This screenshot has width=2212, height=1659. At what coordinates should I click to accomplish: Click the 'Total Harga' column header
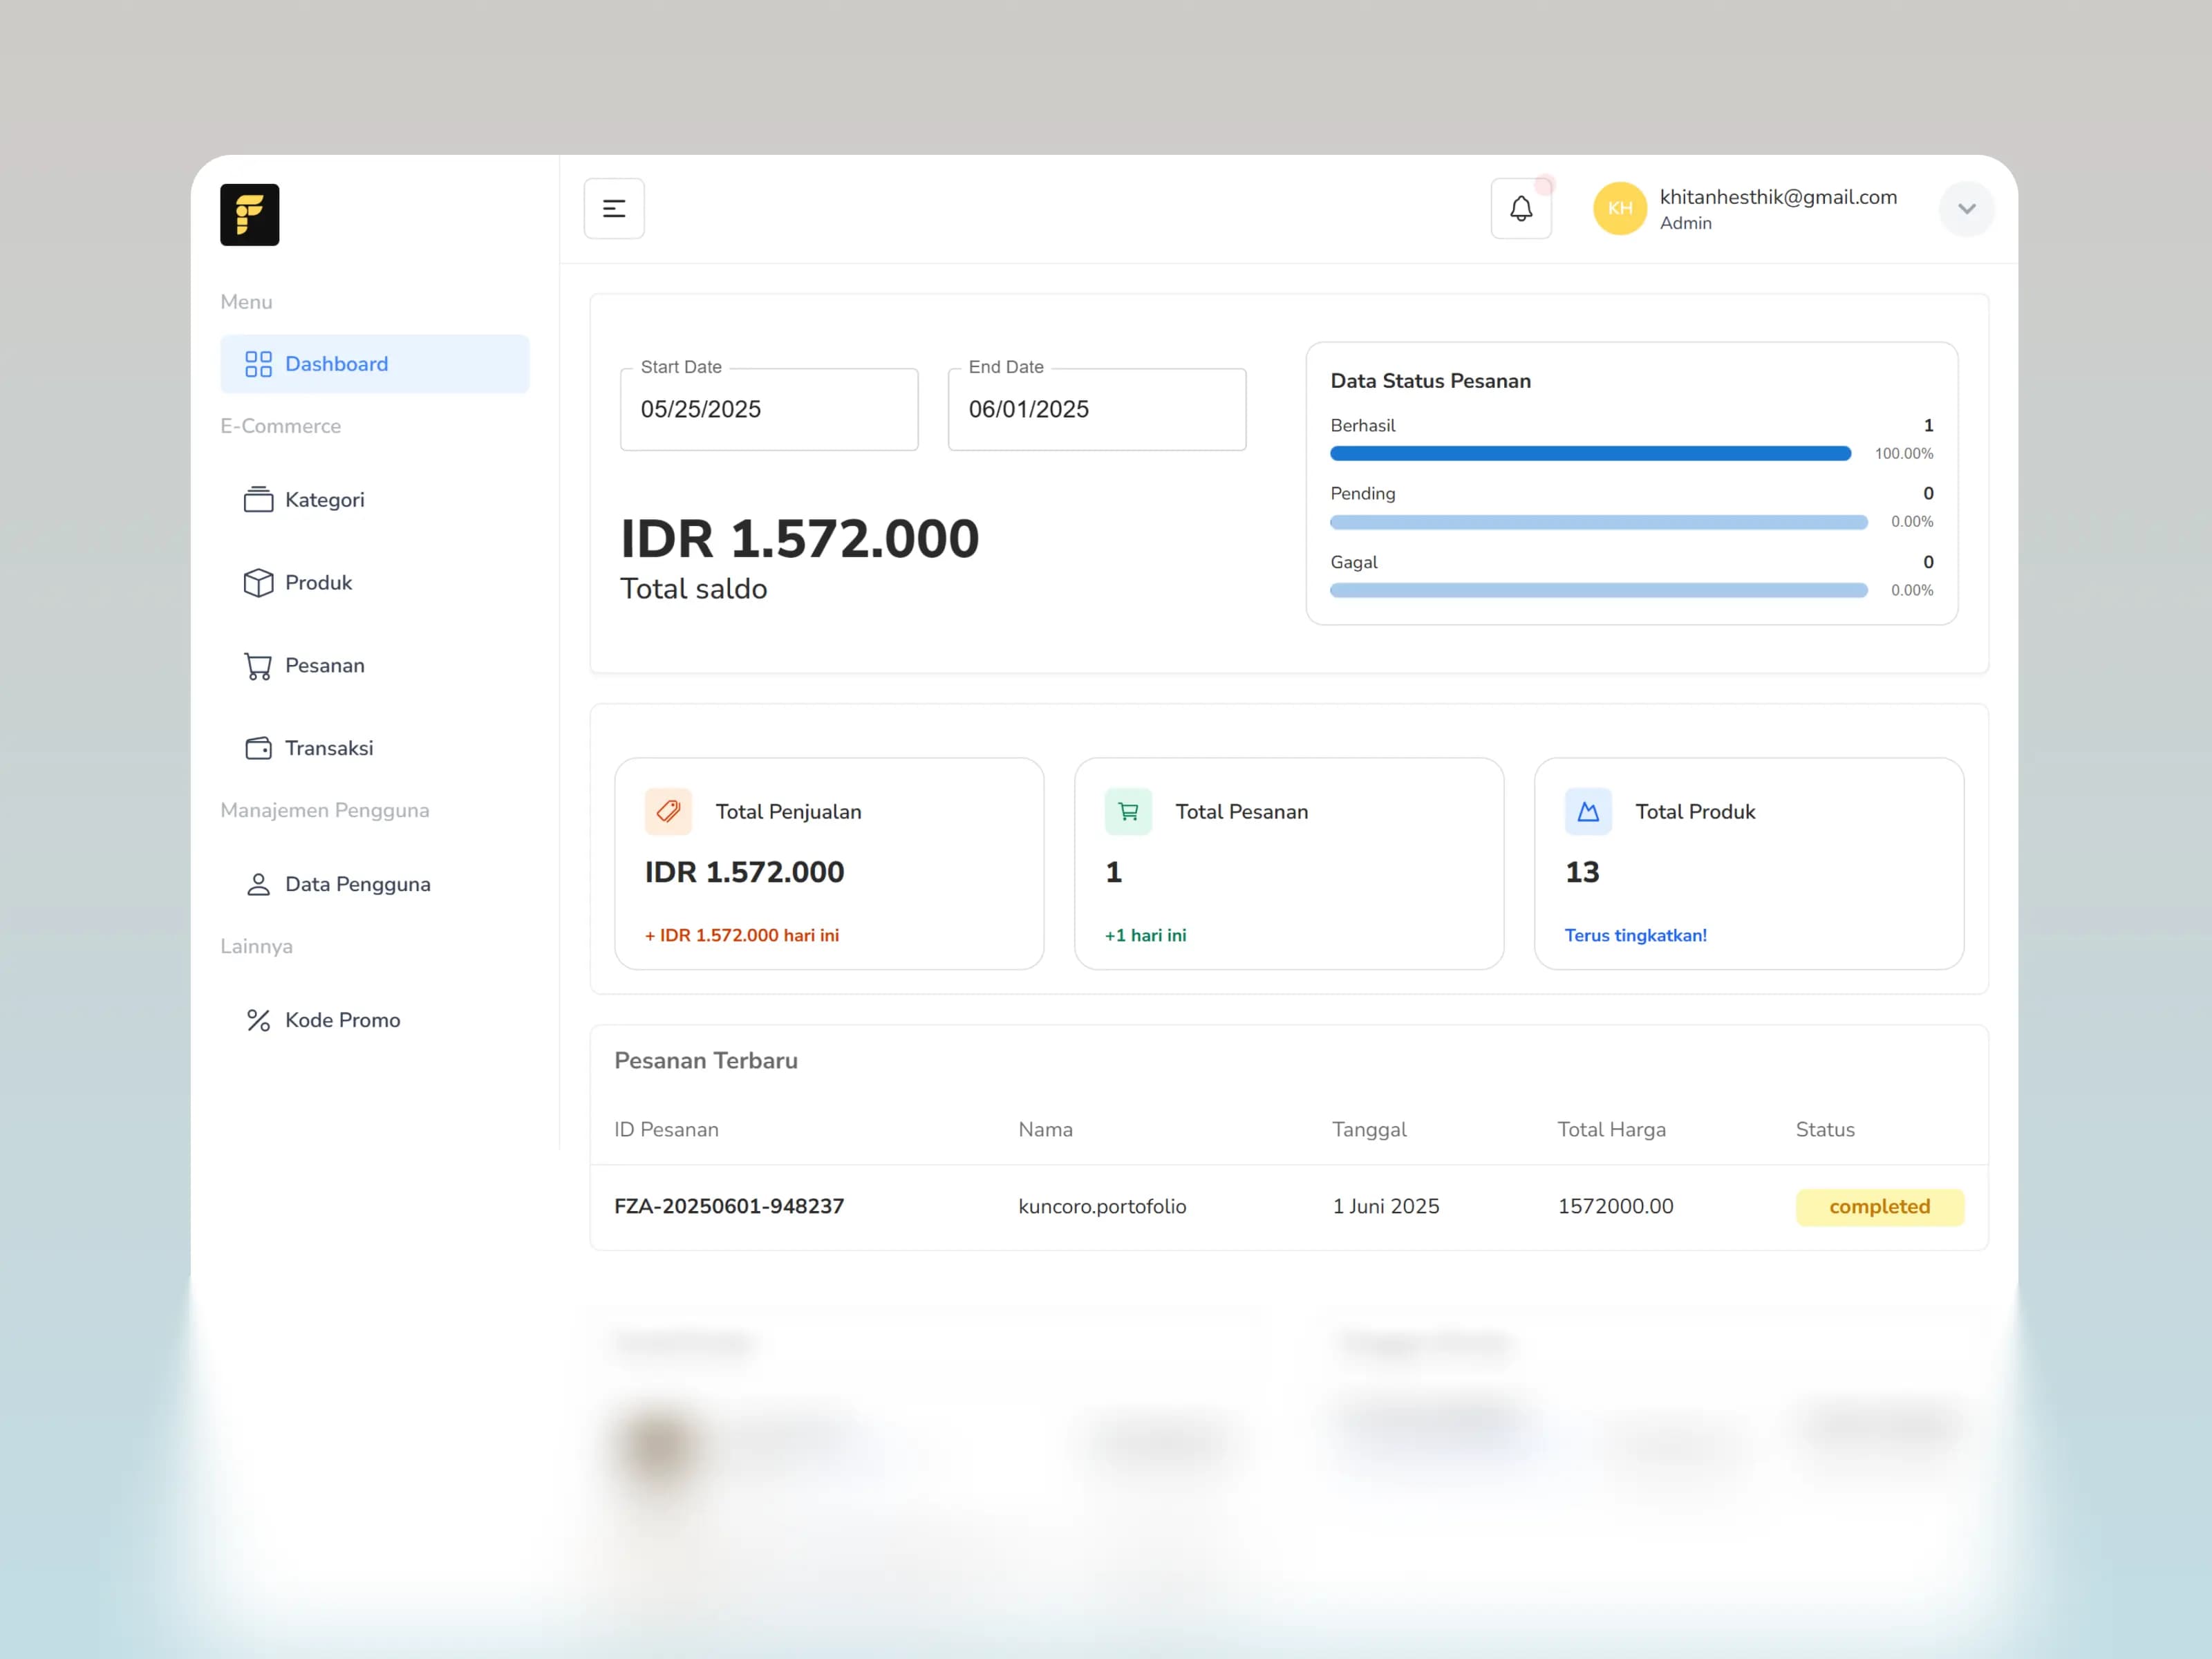pos(1611,1129)
